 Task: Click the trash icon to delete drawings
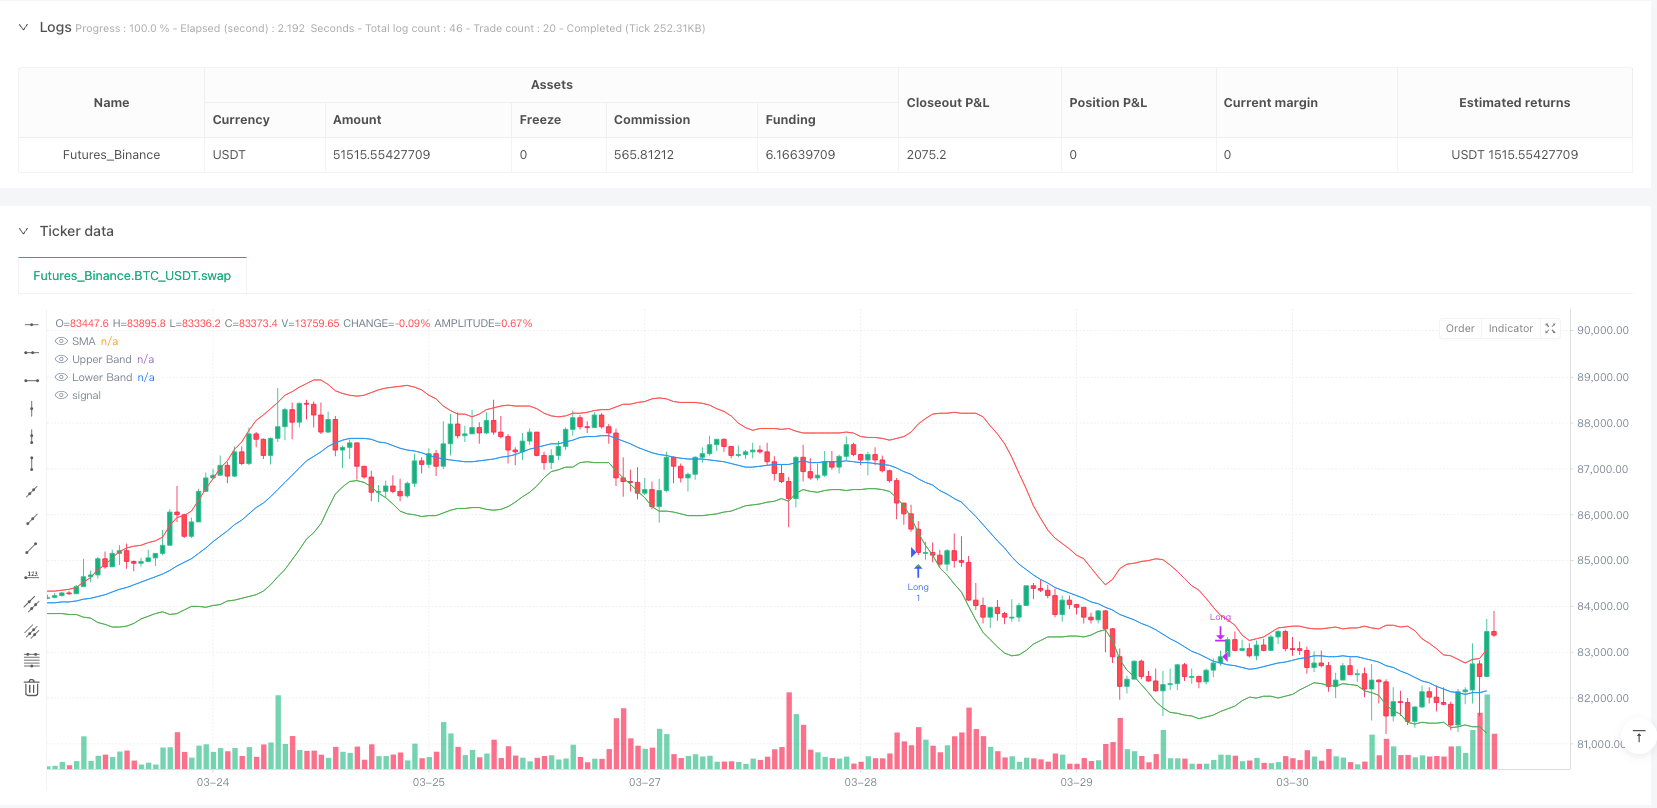[x=32, y=688]
